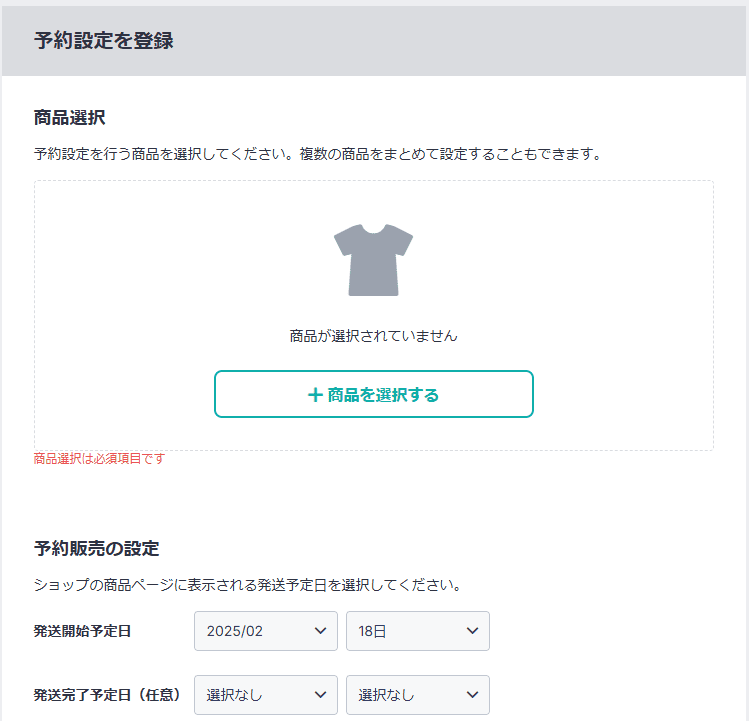This screenshot has height=721, width=749.
Task: Click the 商品選択 section heading
Action: (x=69, y=118)
